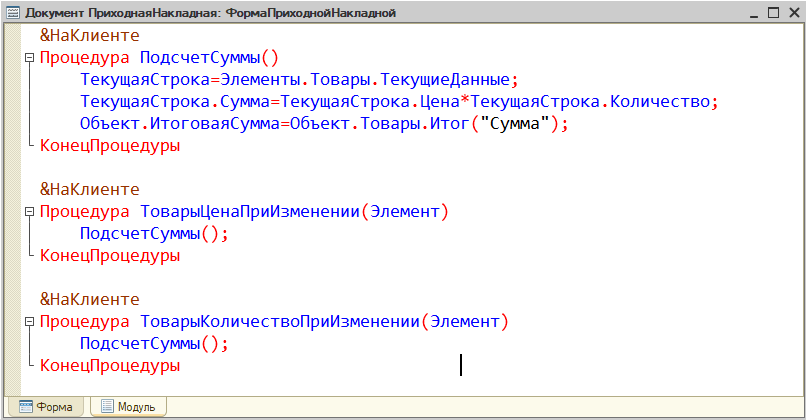The image size is (806, 420).
Task: Collapse the ПодсчетСуммы procedure block
Action: click(x=29, y=58)
